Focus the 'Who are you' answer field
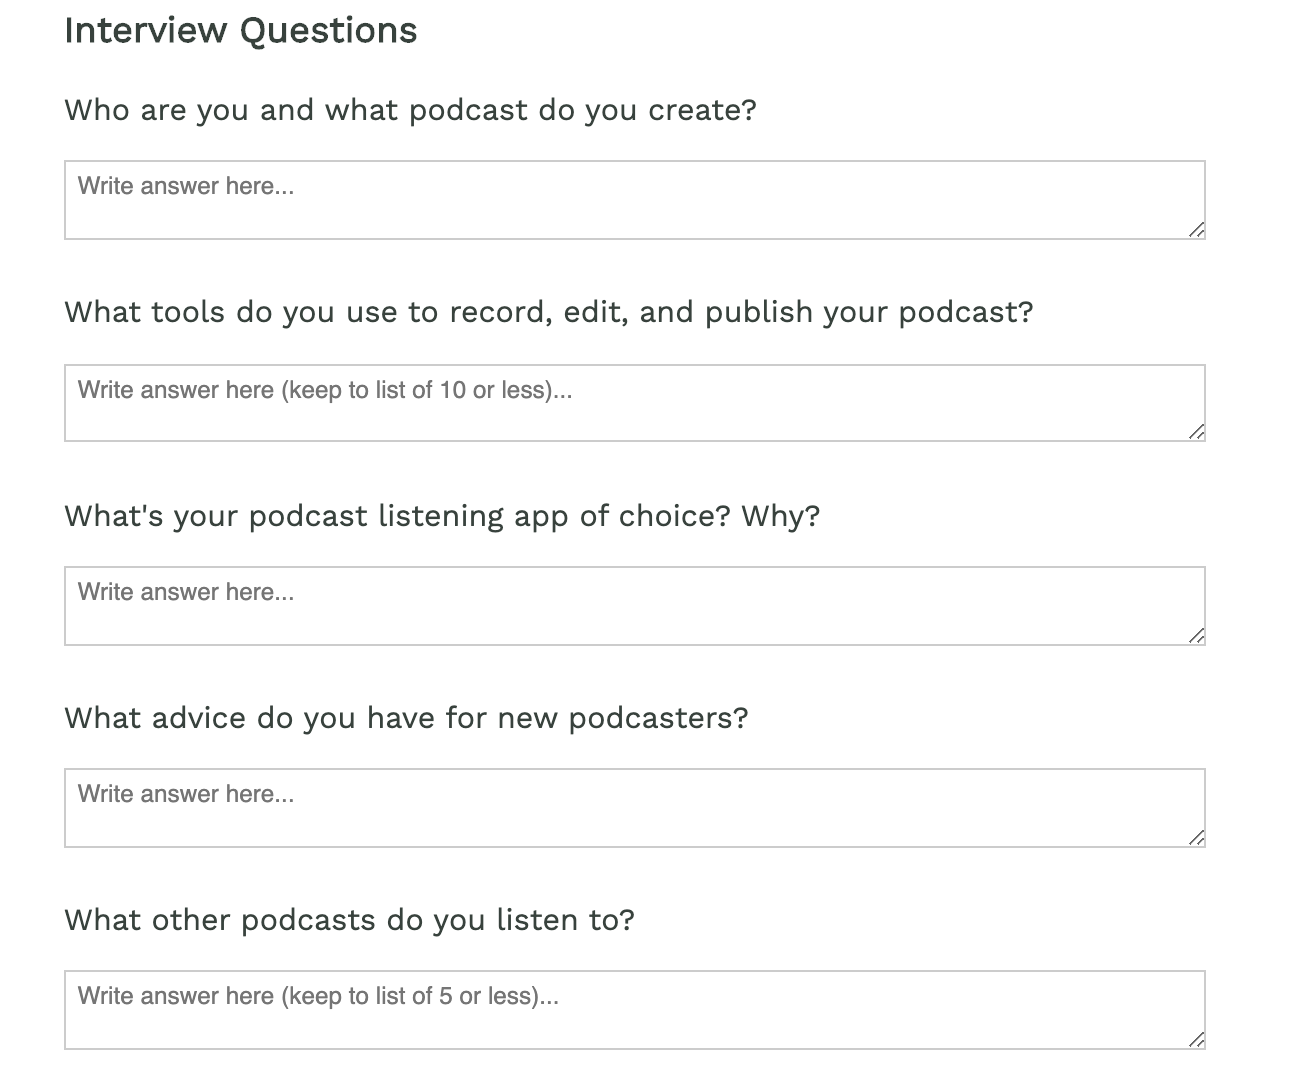This screenshot has width=1292, height=1070. click(634, 200)
